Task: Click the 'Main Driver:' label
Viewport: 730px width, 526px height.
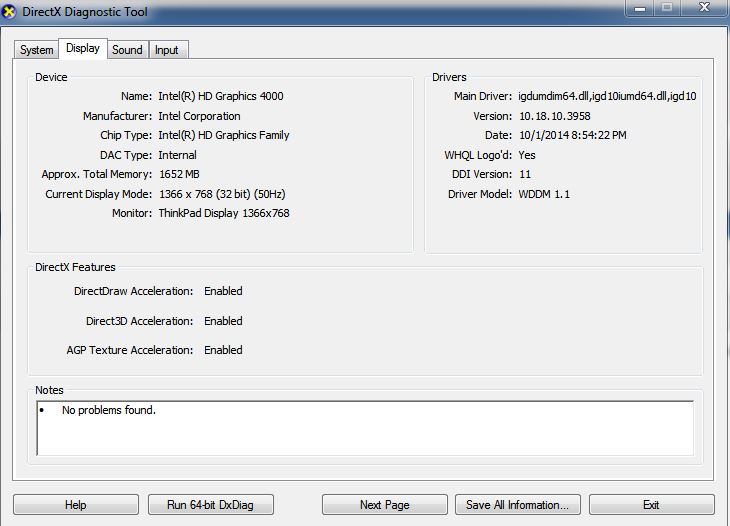Action: point(483,96)
